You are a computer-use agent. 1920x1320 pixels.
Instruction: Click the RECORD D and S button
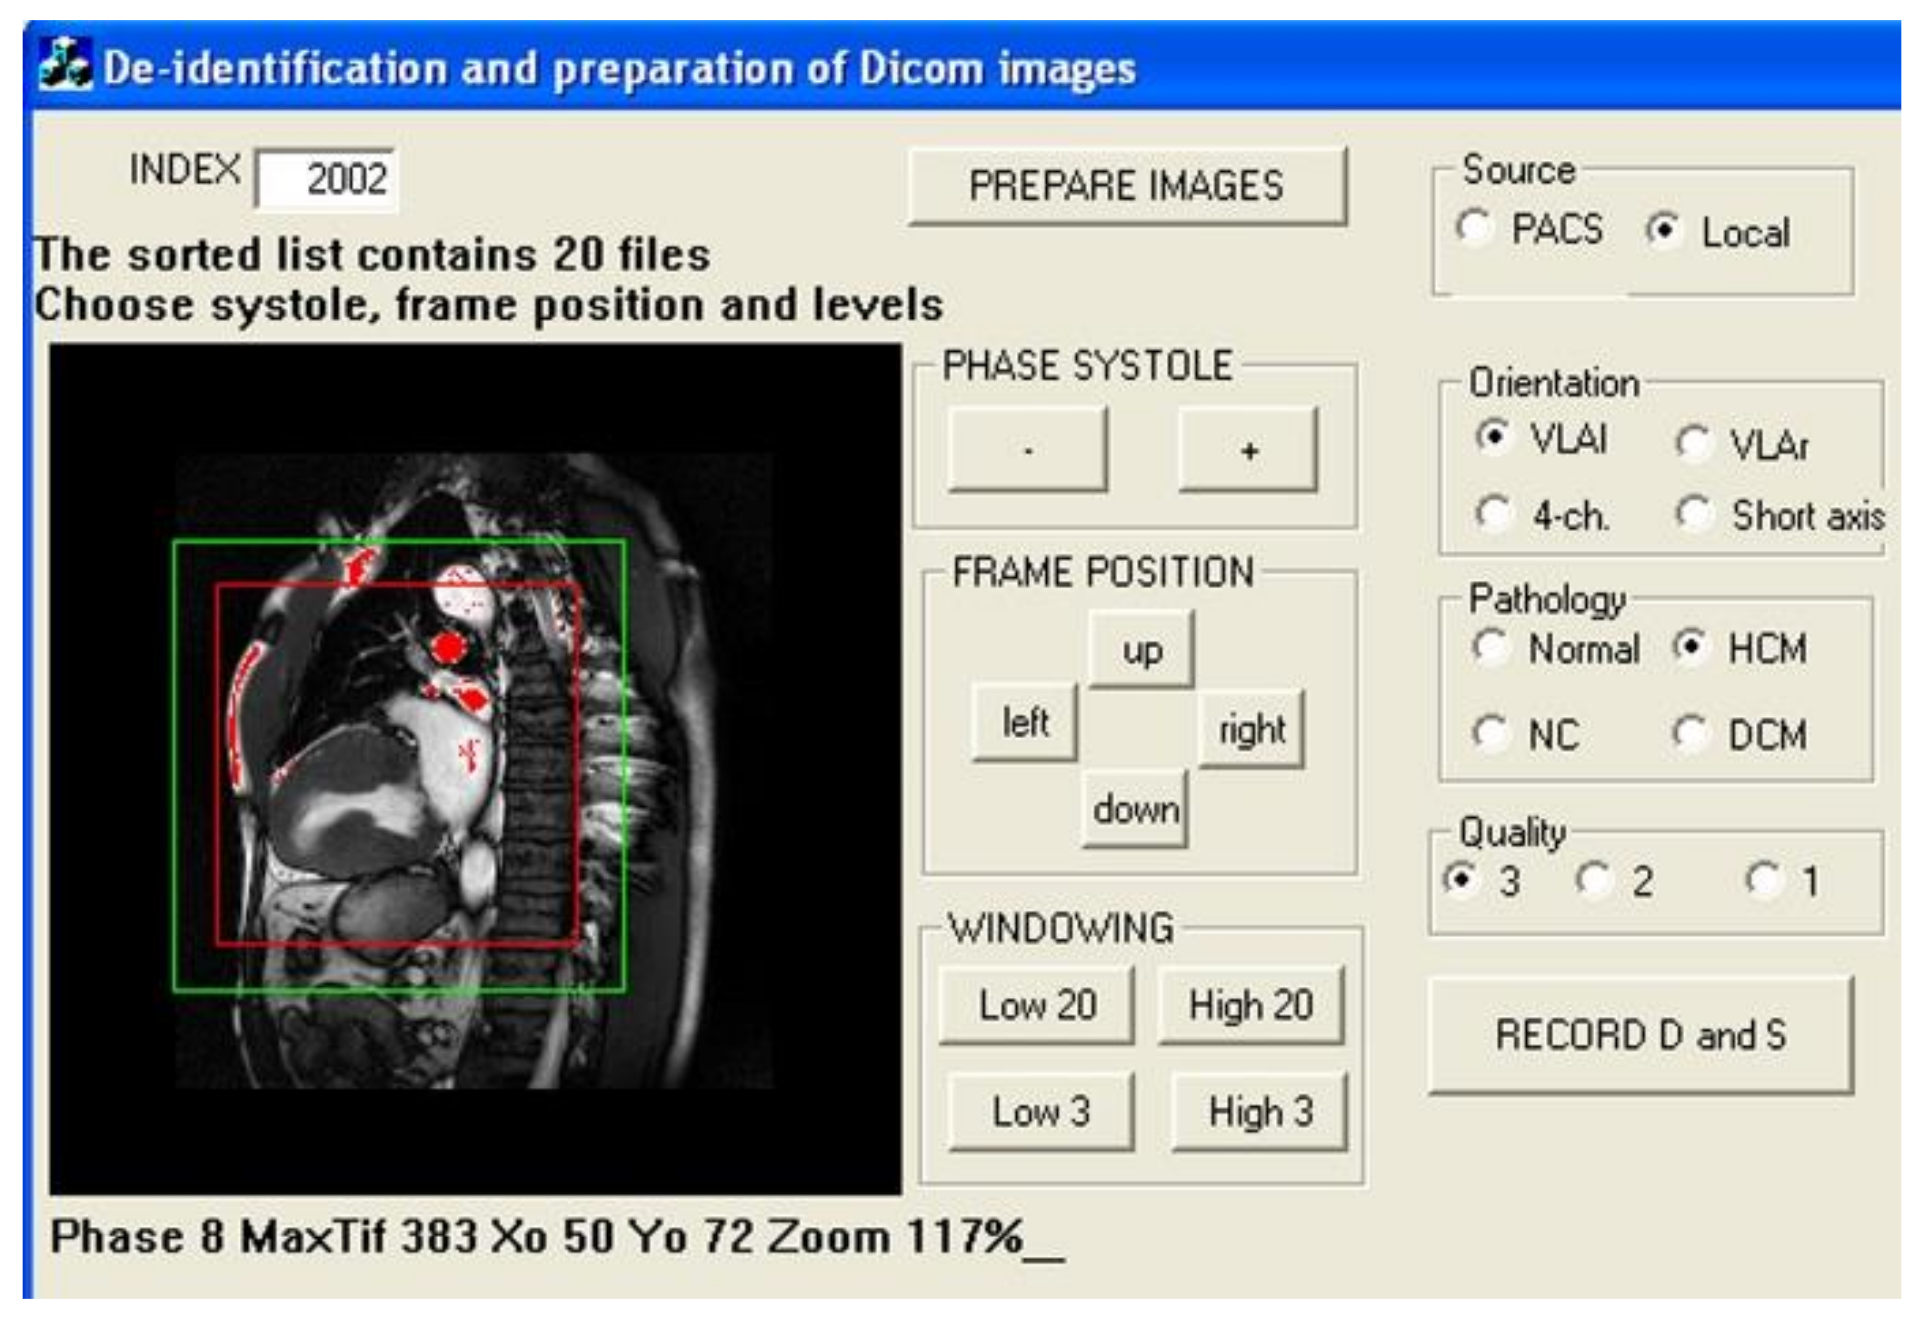[x=1640, y=1035]
